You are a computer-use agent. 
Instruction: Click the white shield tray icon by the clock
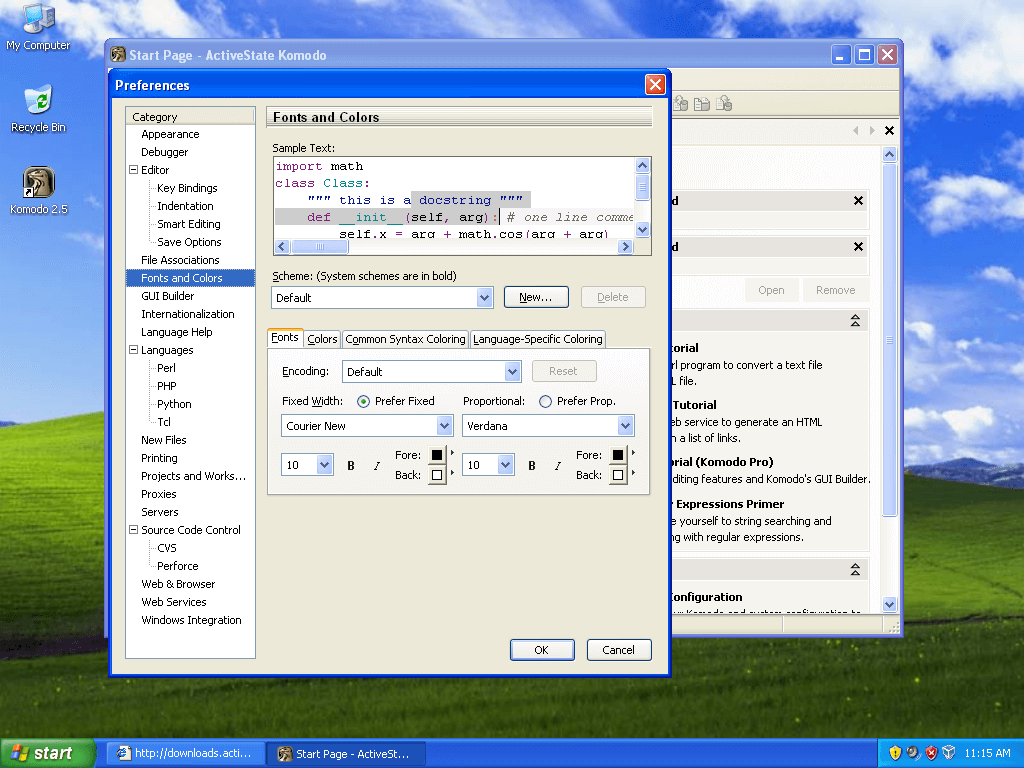949,752
